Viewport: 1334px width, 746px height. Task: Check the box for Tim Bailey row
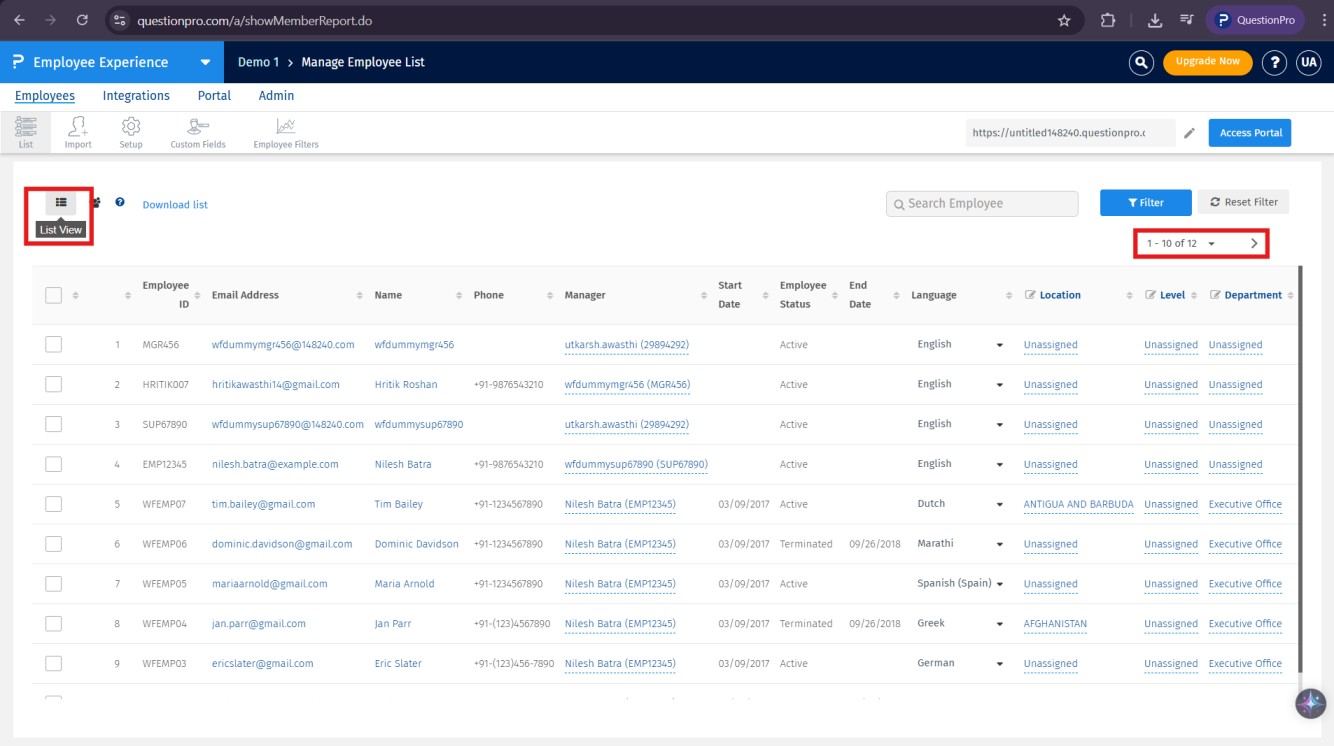[54, 504]
